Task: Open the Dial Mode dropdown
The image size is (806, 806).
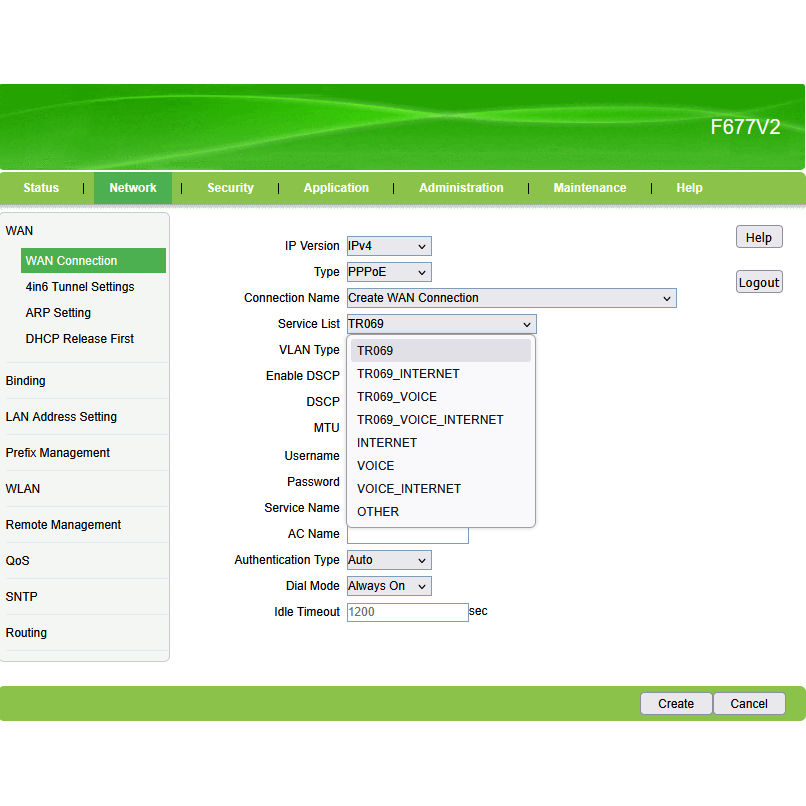Action: tap(389, 586)
